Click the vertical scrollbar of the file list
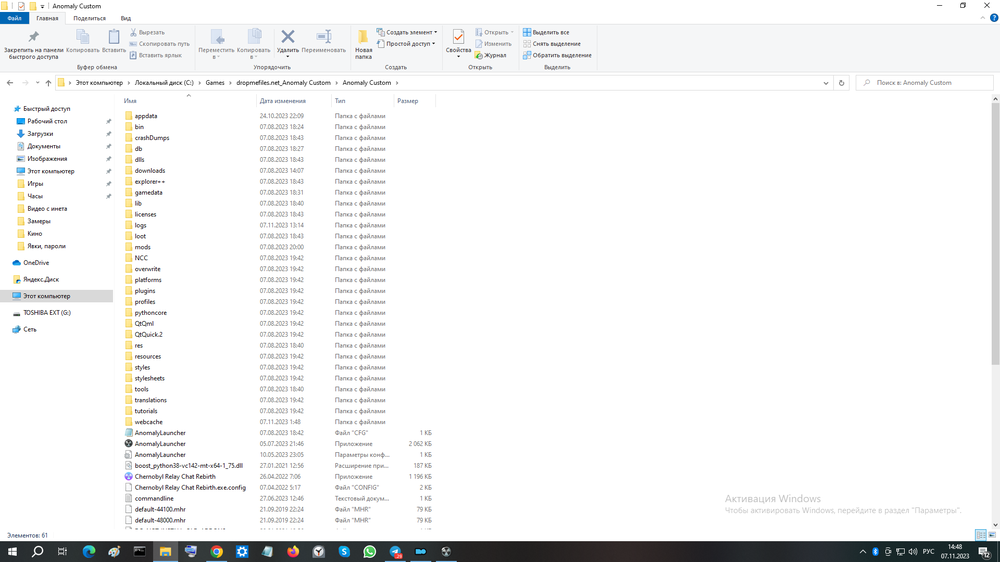 click(x=995, y=300)
